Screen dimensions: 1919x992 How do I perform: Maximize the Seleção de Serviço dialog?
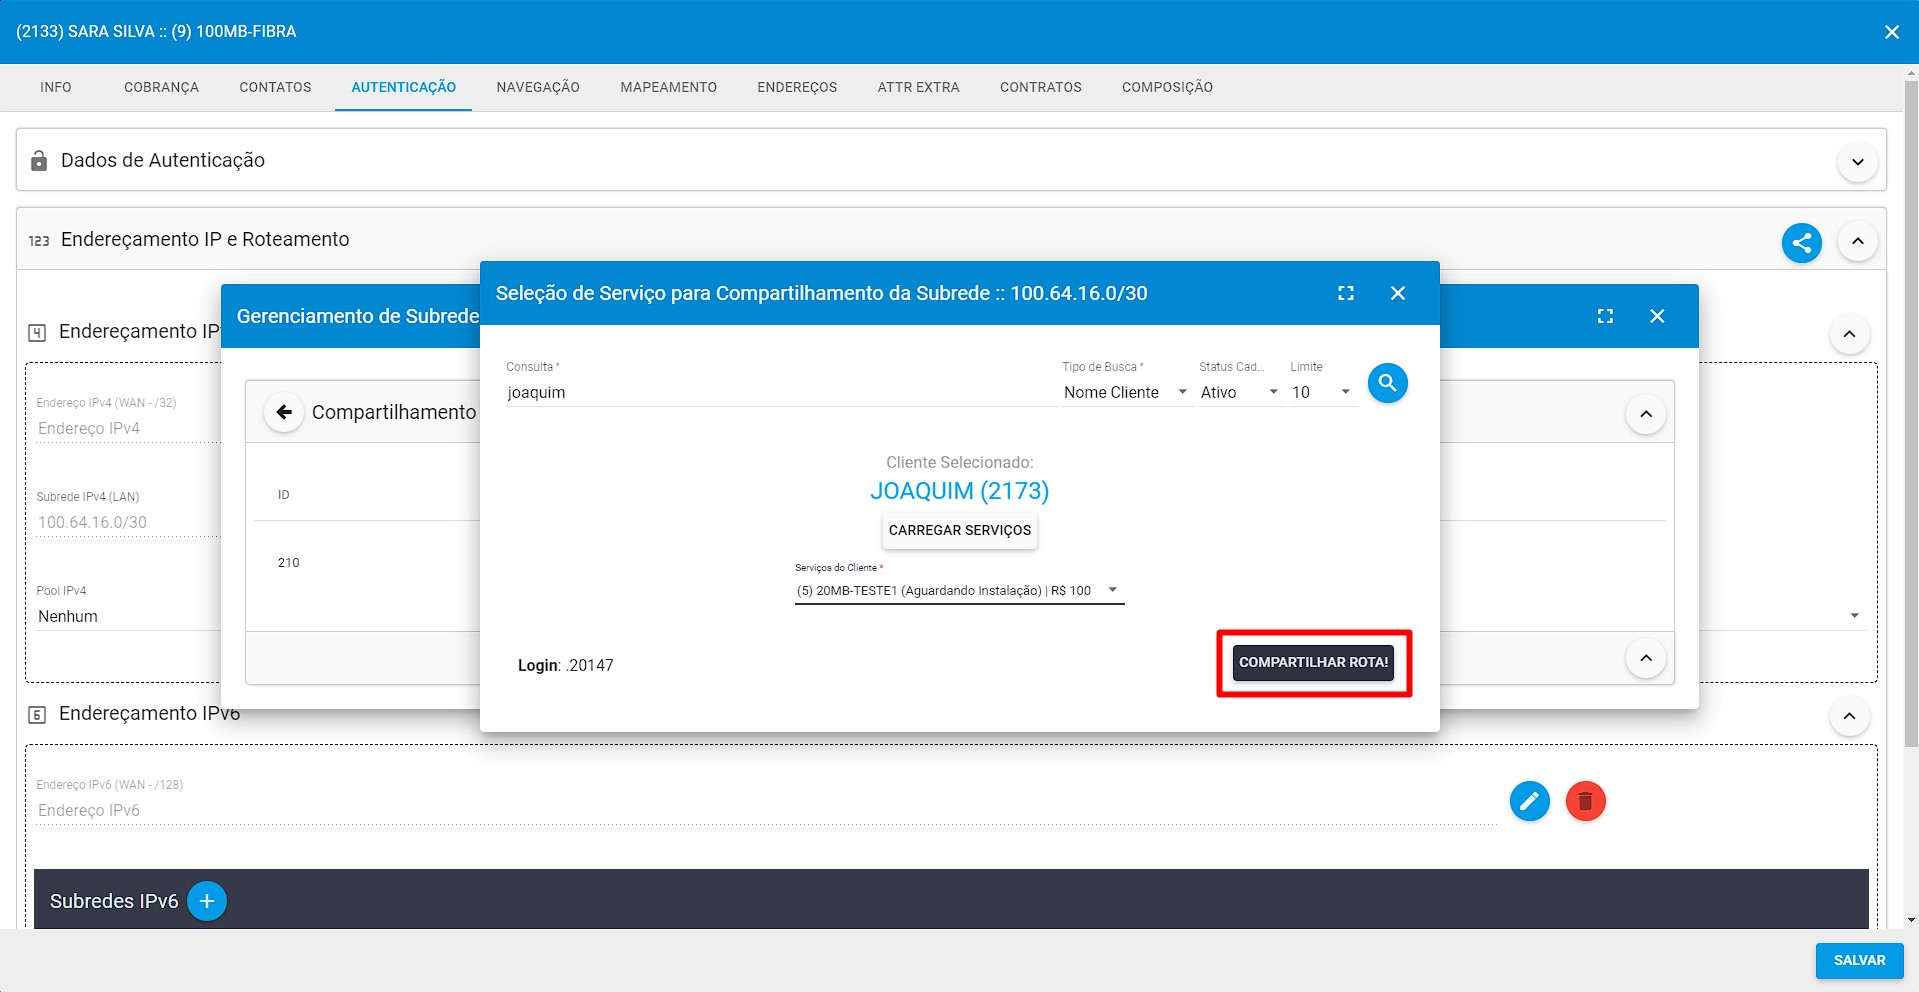tap(1346, 293)
